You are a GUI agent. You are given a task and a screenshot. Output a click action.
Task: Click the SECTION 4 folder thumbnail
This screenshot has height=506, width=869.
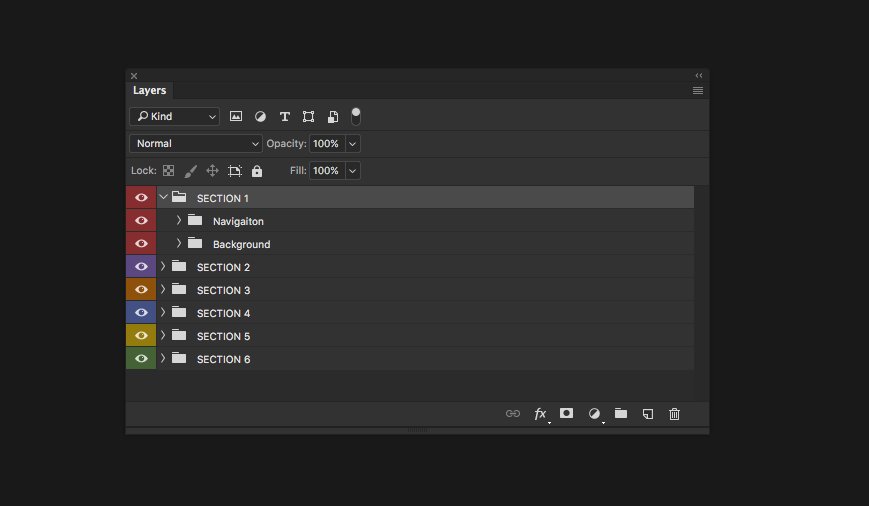click(x=179, y=312)
